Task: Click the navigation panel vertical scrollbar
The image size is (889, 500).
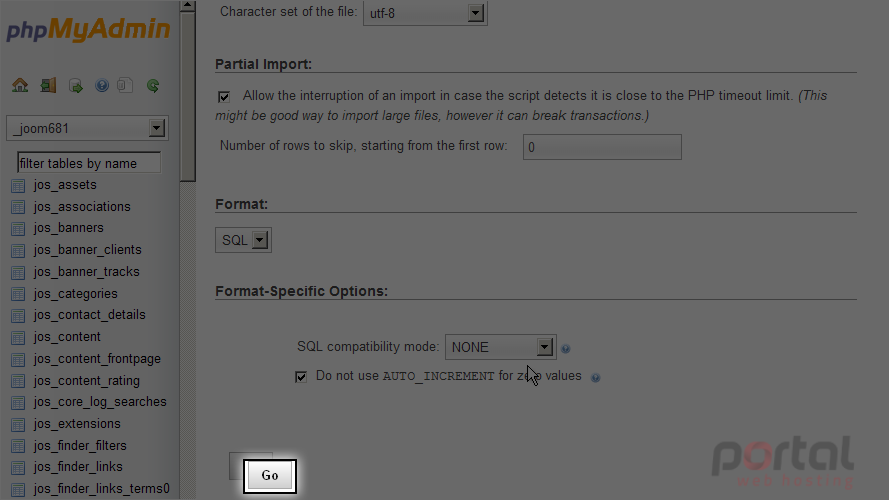Action: coord(188,96)
